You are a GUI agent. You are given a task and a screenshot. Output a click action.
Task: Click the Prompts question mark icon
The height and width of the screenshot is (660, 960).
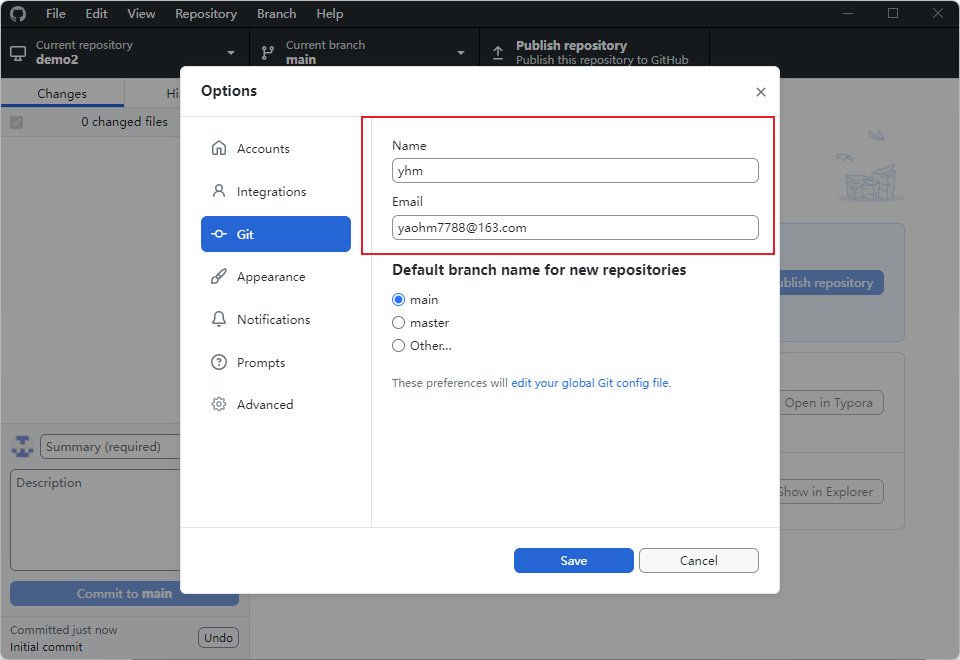[x=219, y=363]
